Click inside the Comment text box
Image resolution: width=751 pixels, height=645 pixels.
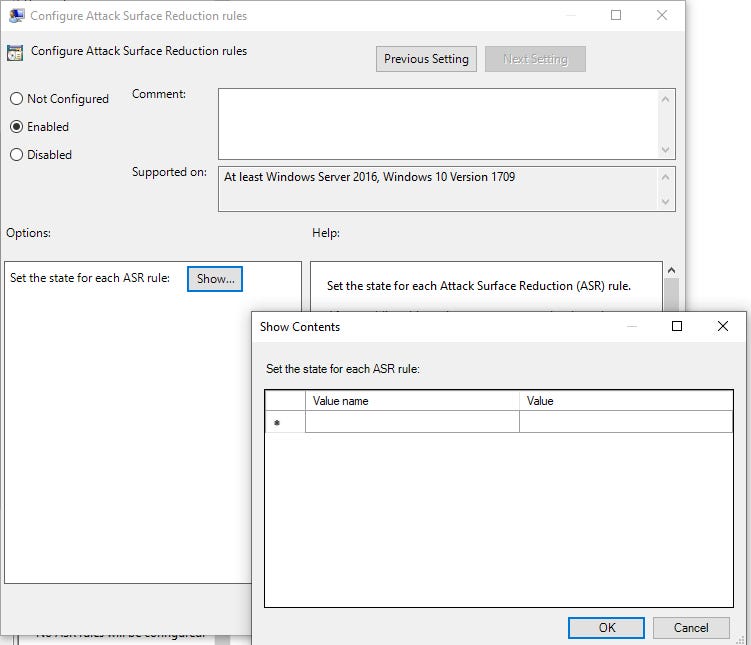[x=437, y=122]
